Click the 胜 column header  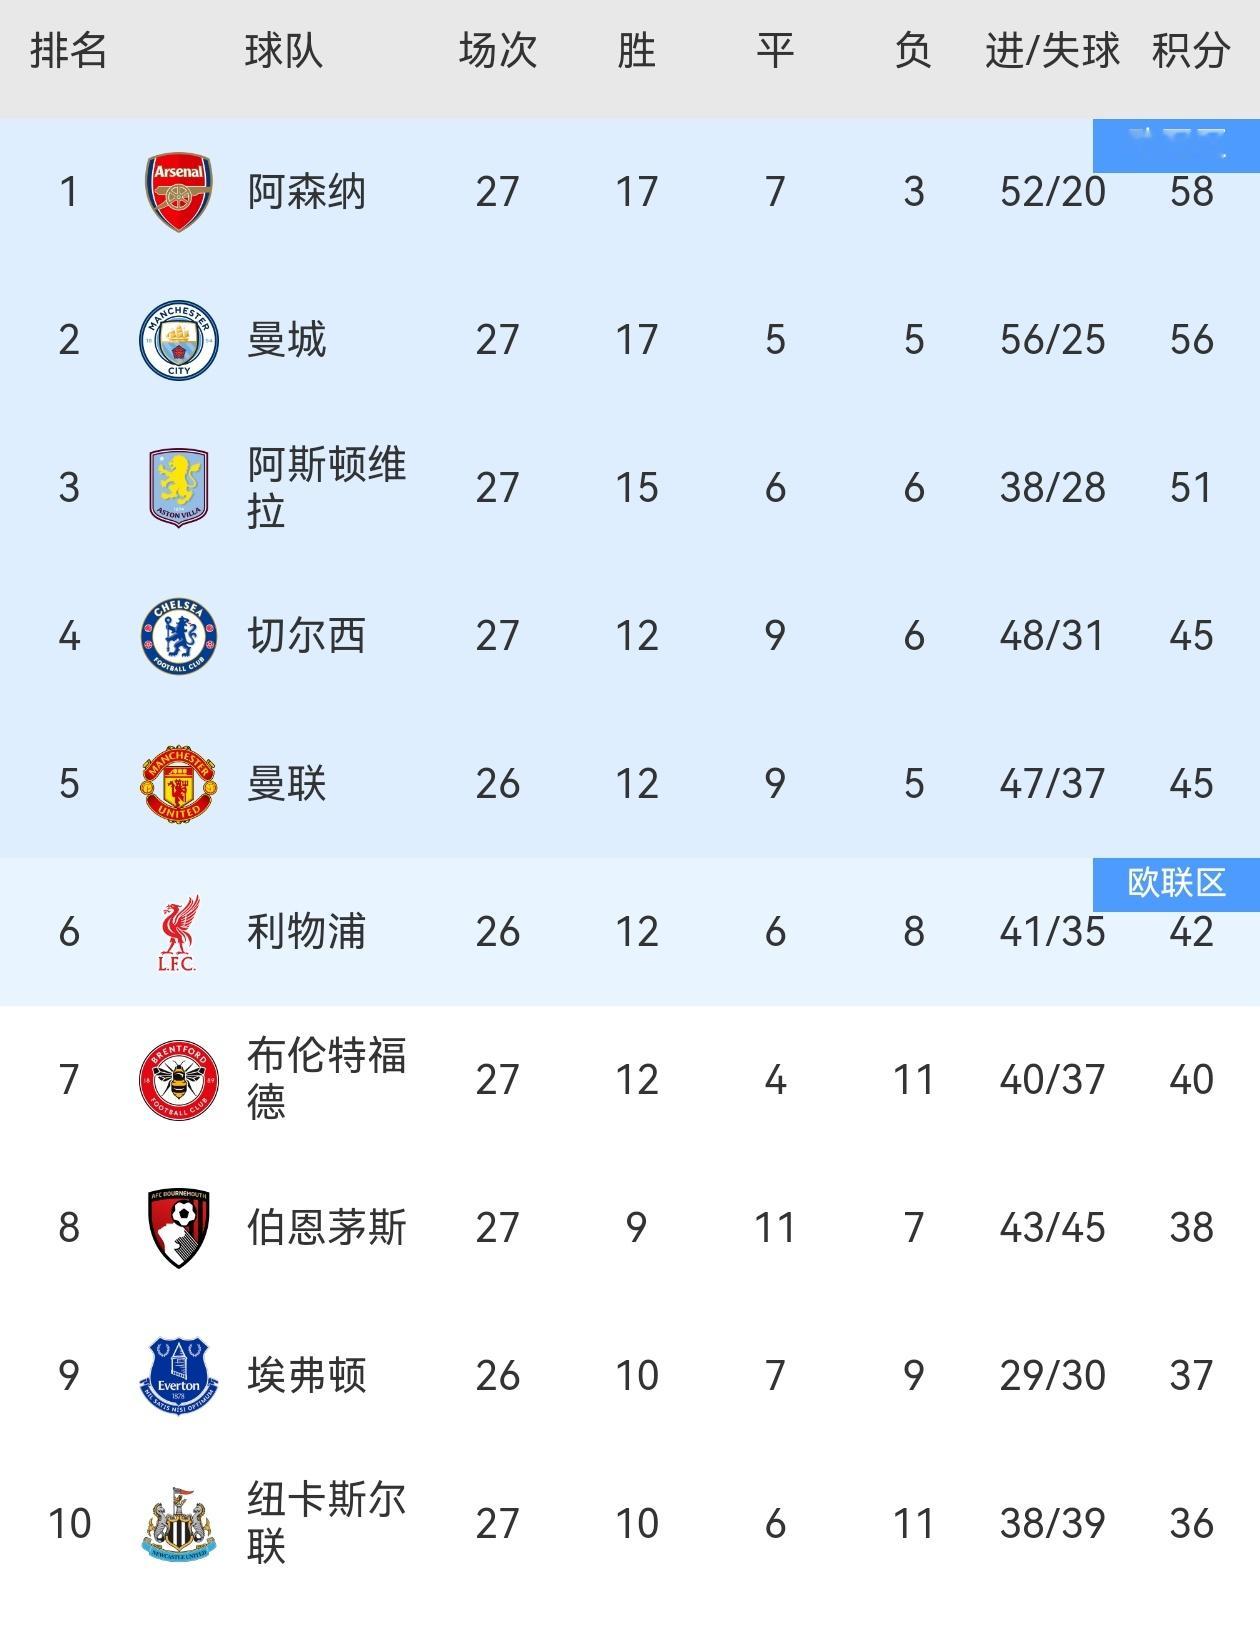pos(636,51)
